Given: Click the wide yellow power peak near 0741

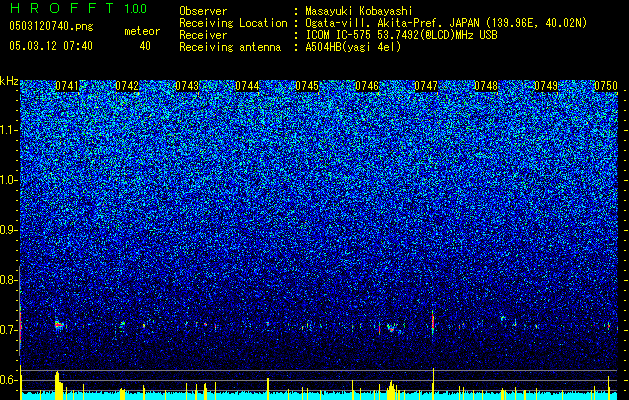Looking at the screenshot, I should click(59, 386).
